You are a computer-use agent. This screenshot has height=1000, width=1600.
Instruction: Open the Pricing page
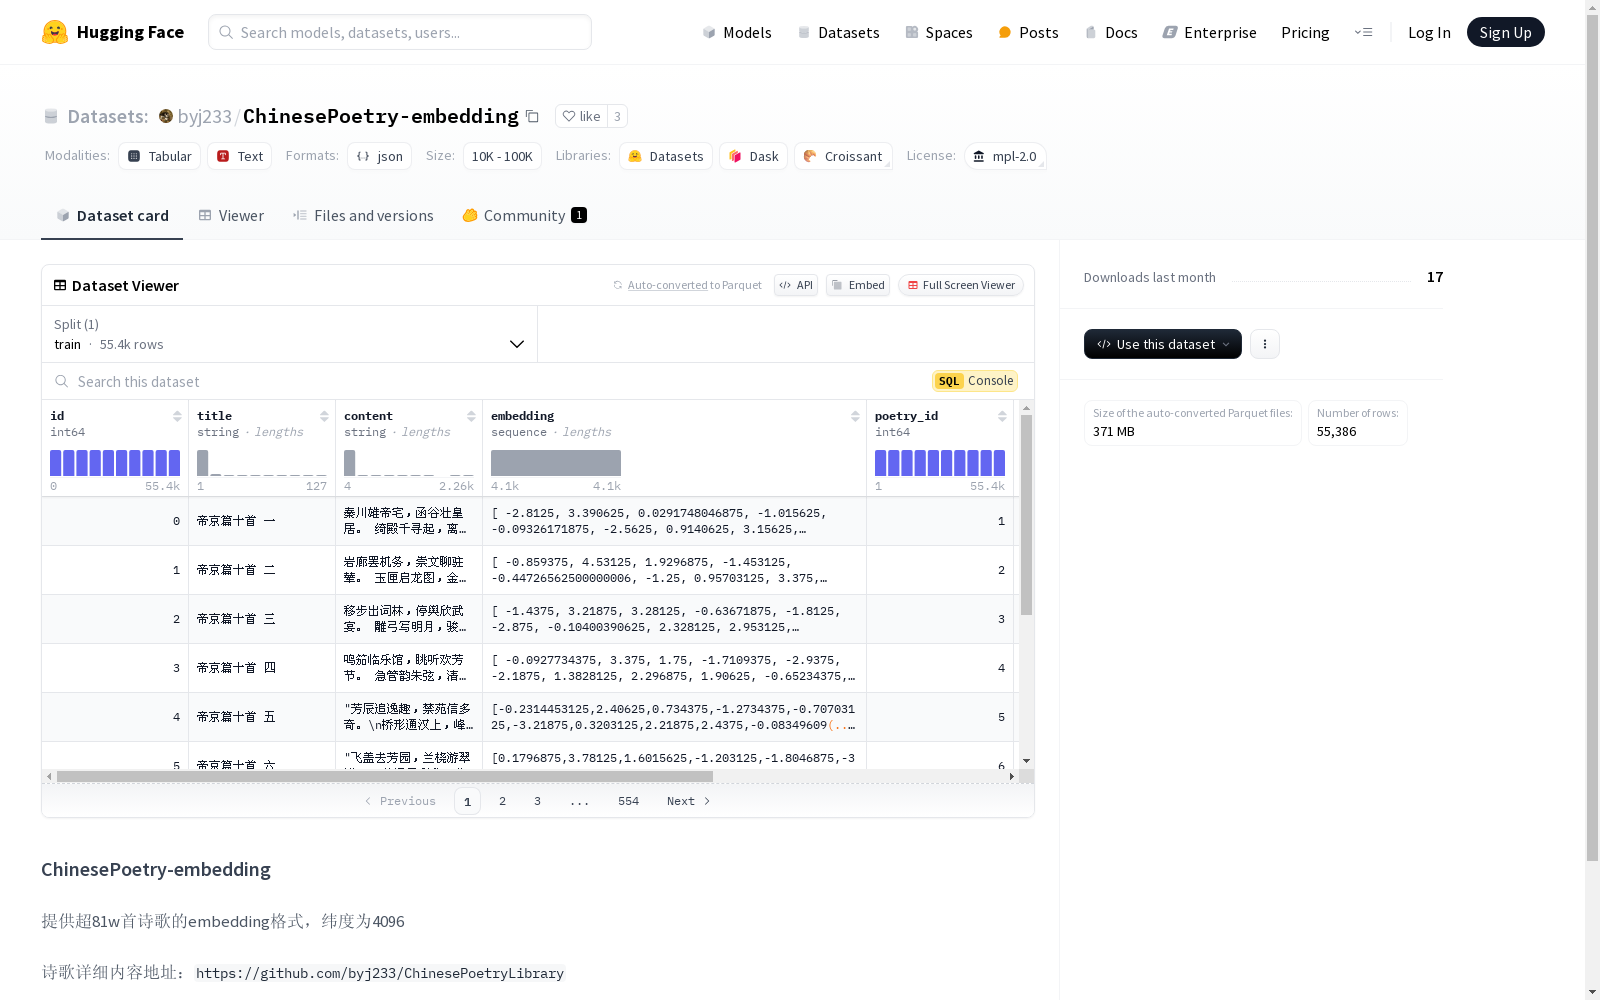pyautogui.click(x=1305, y=32)
